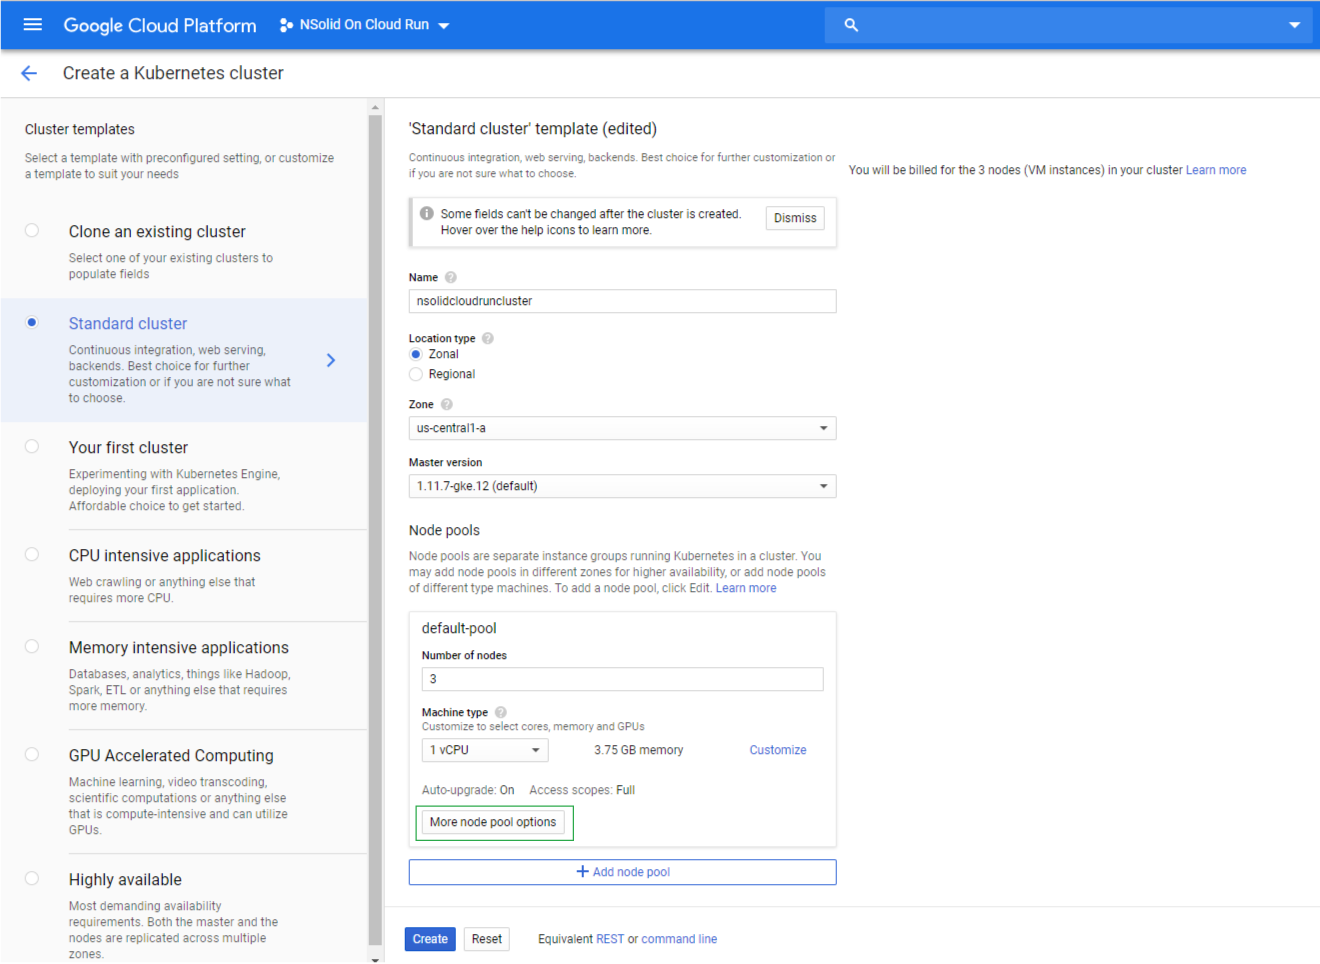Click the Reset button
The height and width of the screenshot is (964, 1320).
tap(487, 939)
